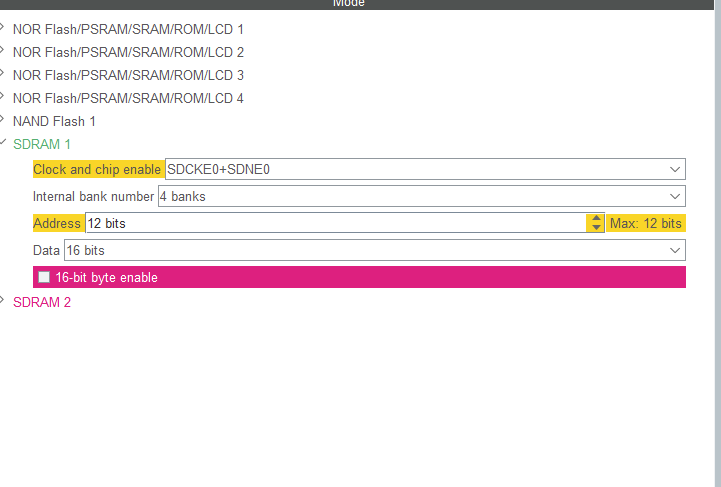The width and height of the screenshot is (721, 487).
Task: Select the NAND Flash 1 label
Action: [54, 121]
